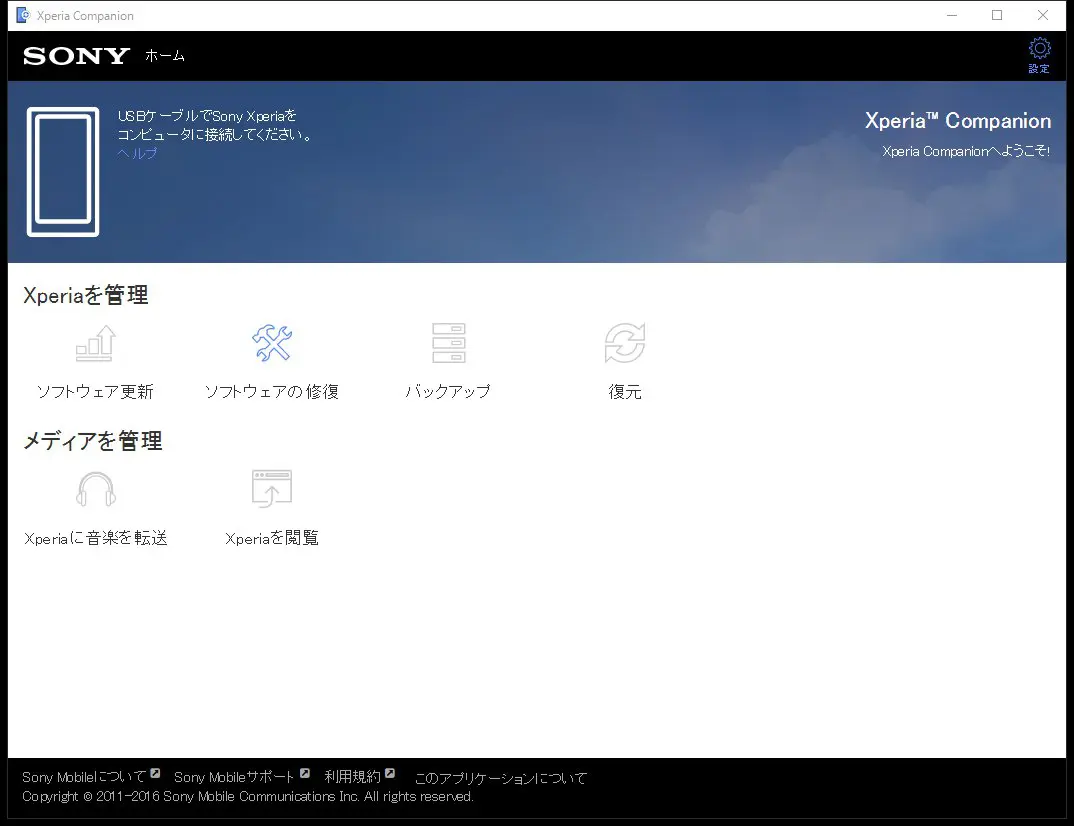The height and width of the screenshot is (826, 1074).
Task: Minimize the Xperia Companion window
Action: point(951,15)
